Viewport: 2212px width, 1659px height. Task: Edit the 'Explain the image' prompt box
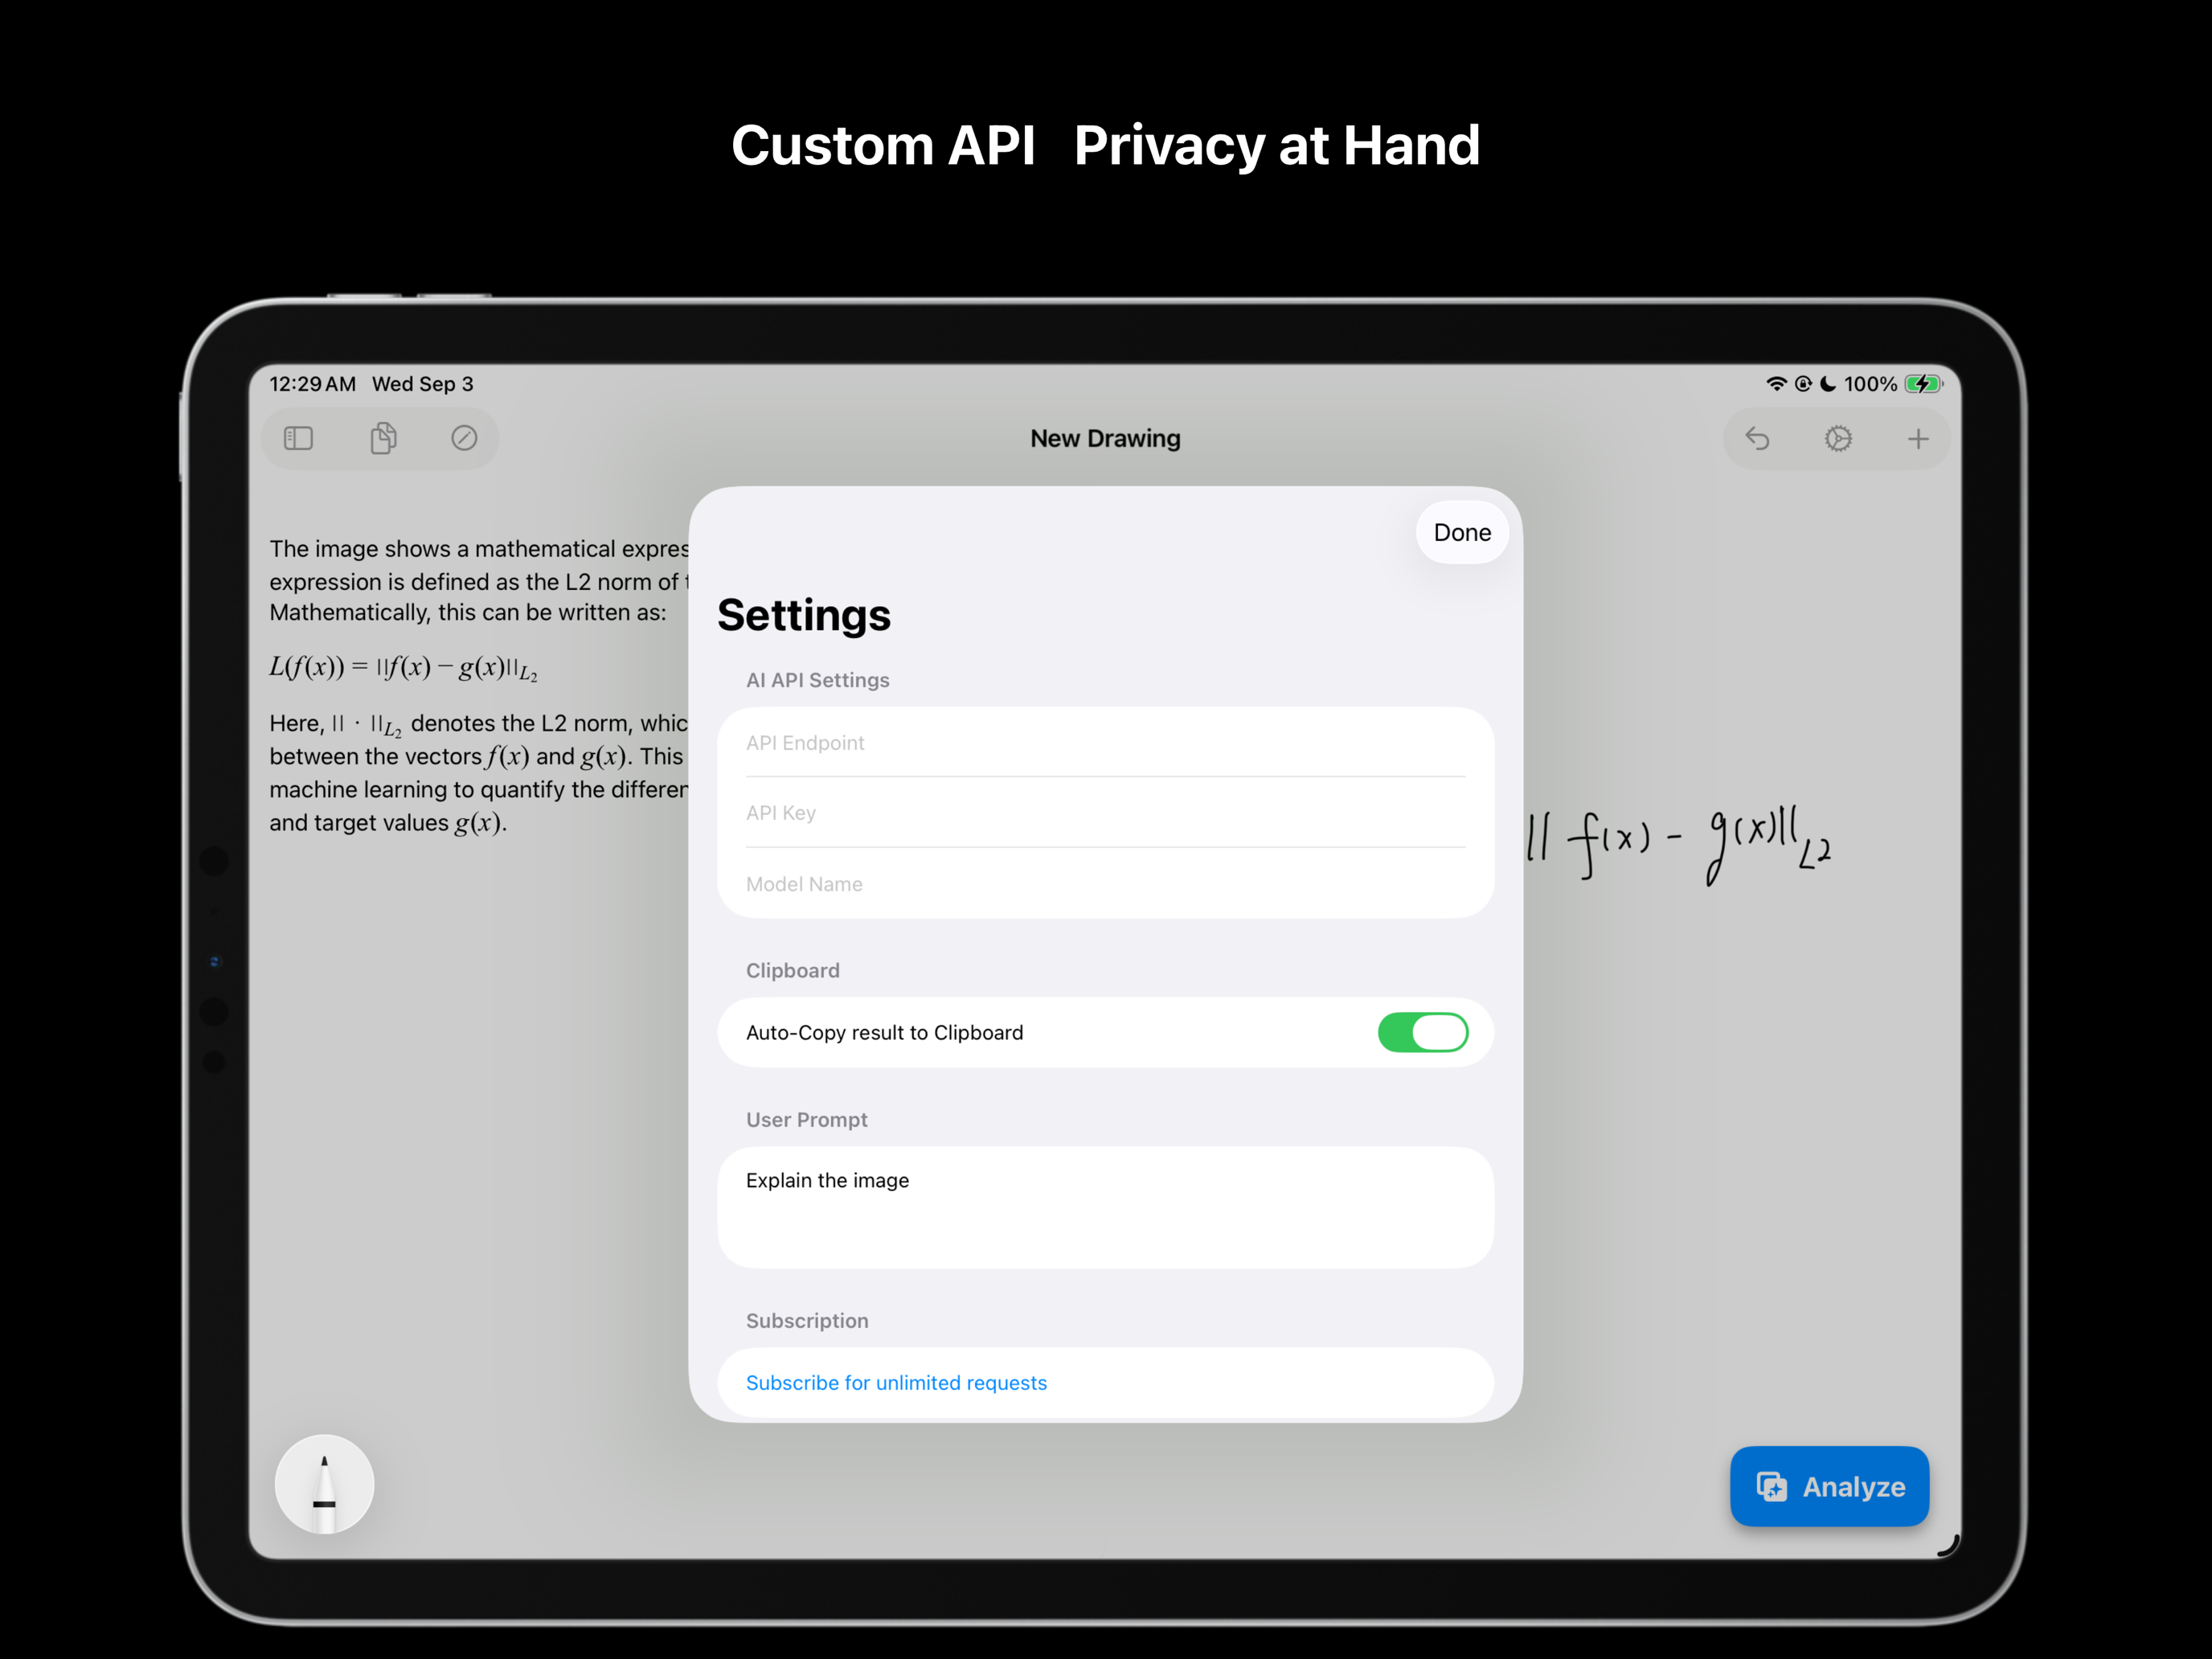pos(1106,1207)
